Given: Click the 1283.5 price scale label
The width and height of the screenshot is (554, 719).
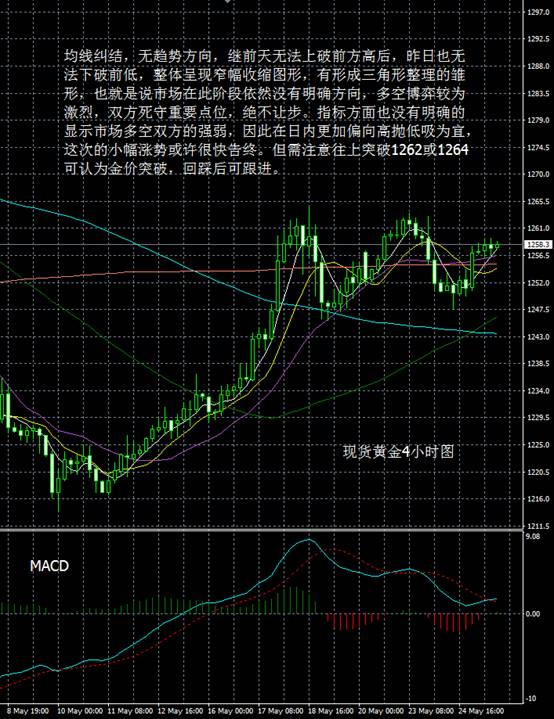Looking at the screenshot, I should tap(538, 93).
